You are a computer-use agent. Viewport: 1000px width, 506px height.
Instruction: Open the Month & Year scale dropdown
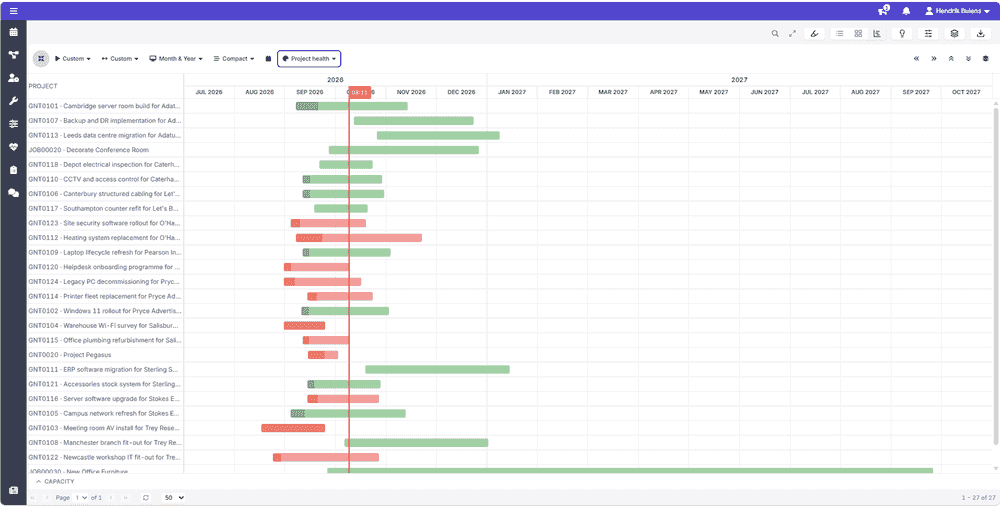point(176,59)
